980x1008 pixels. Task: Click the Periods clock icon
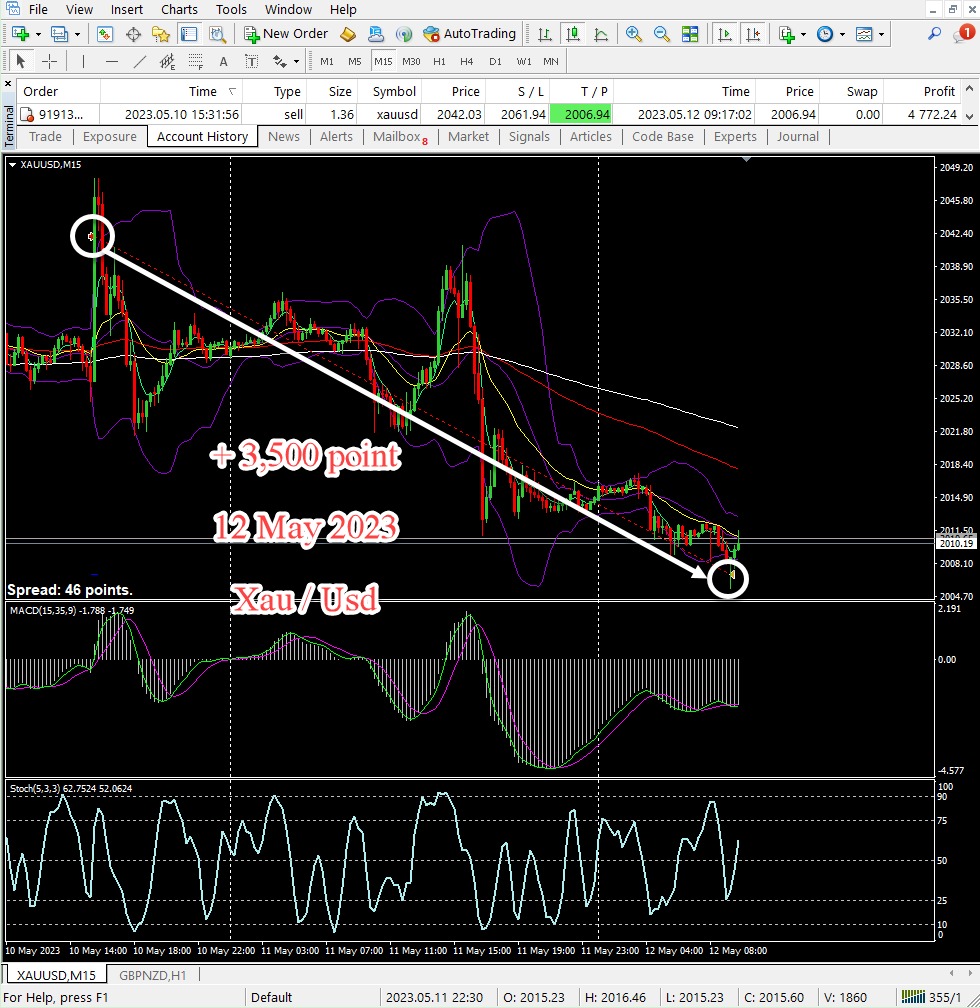(x=825, y=34)
